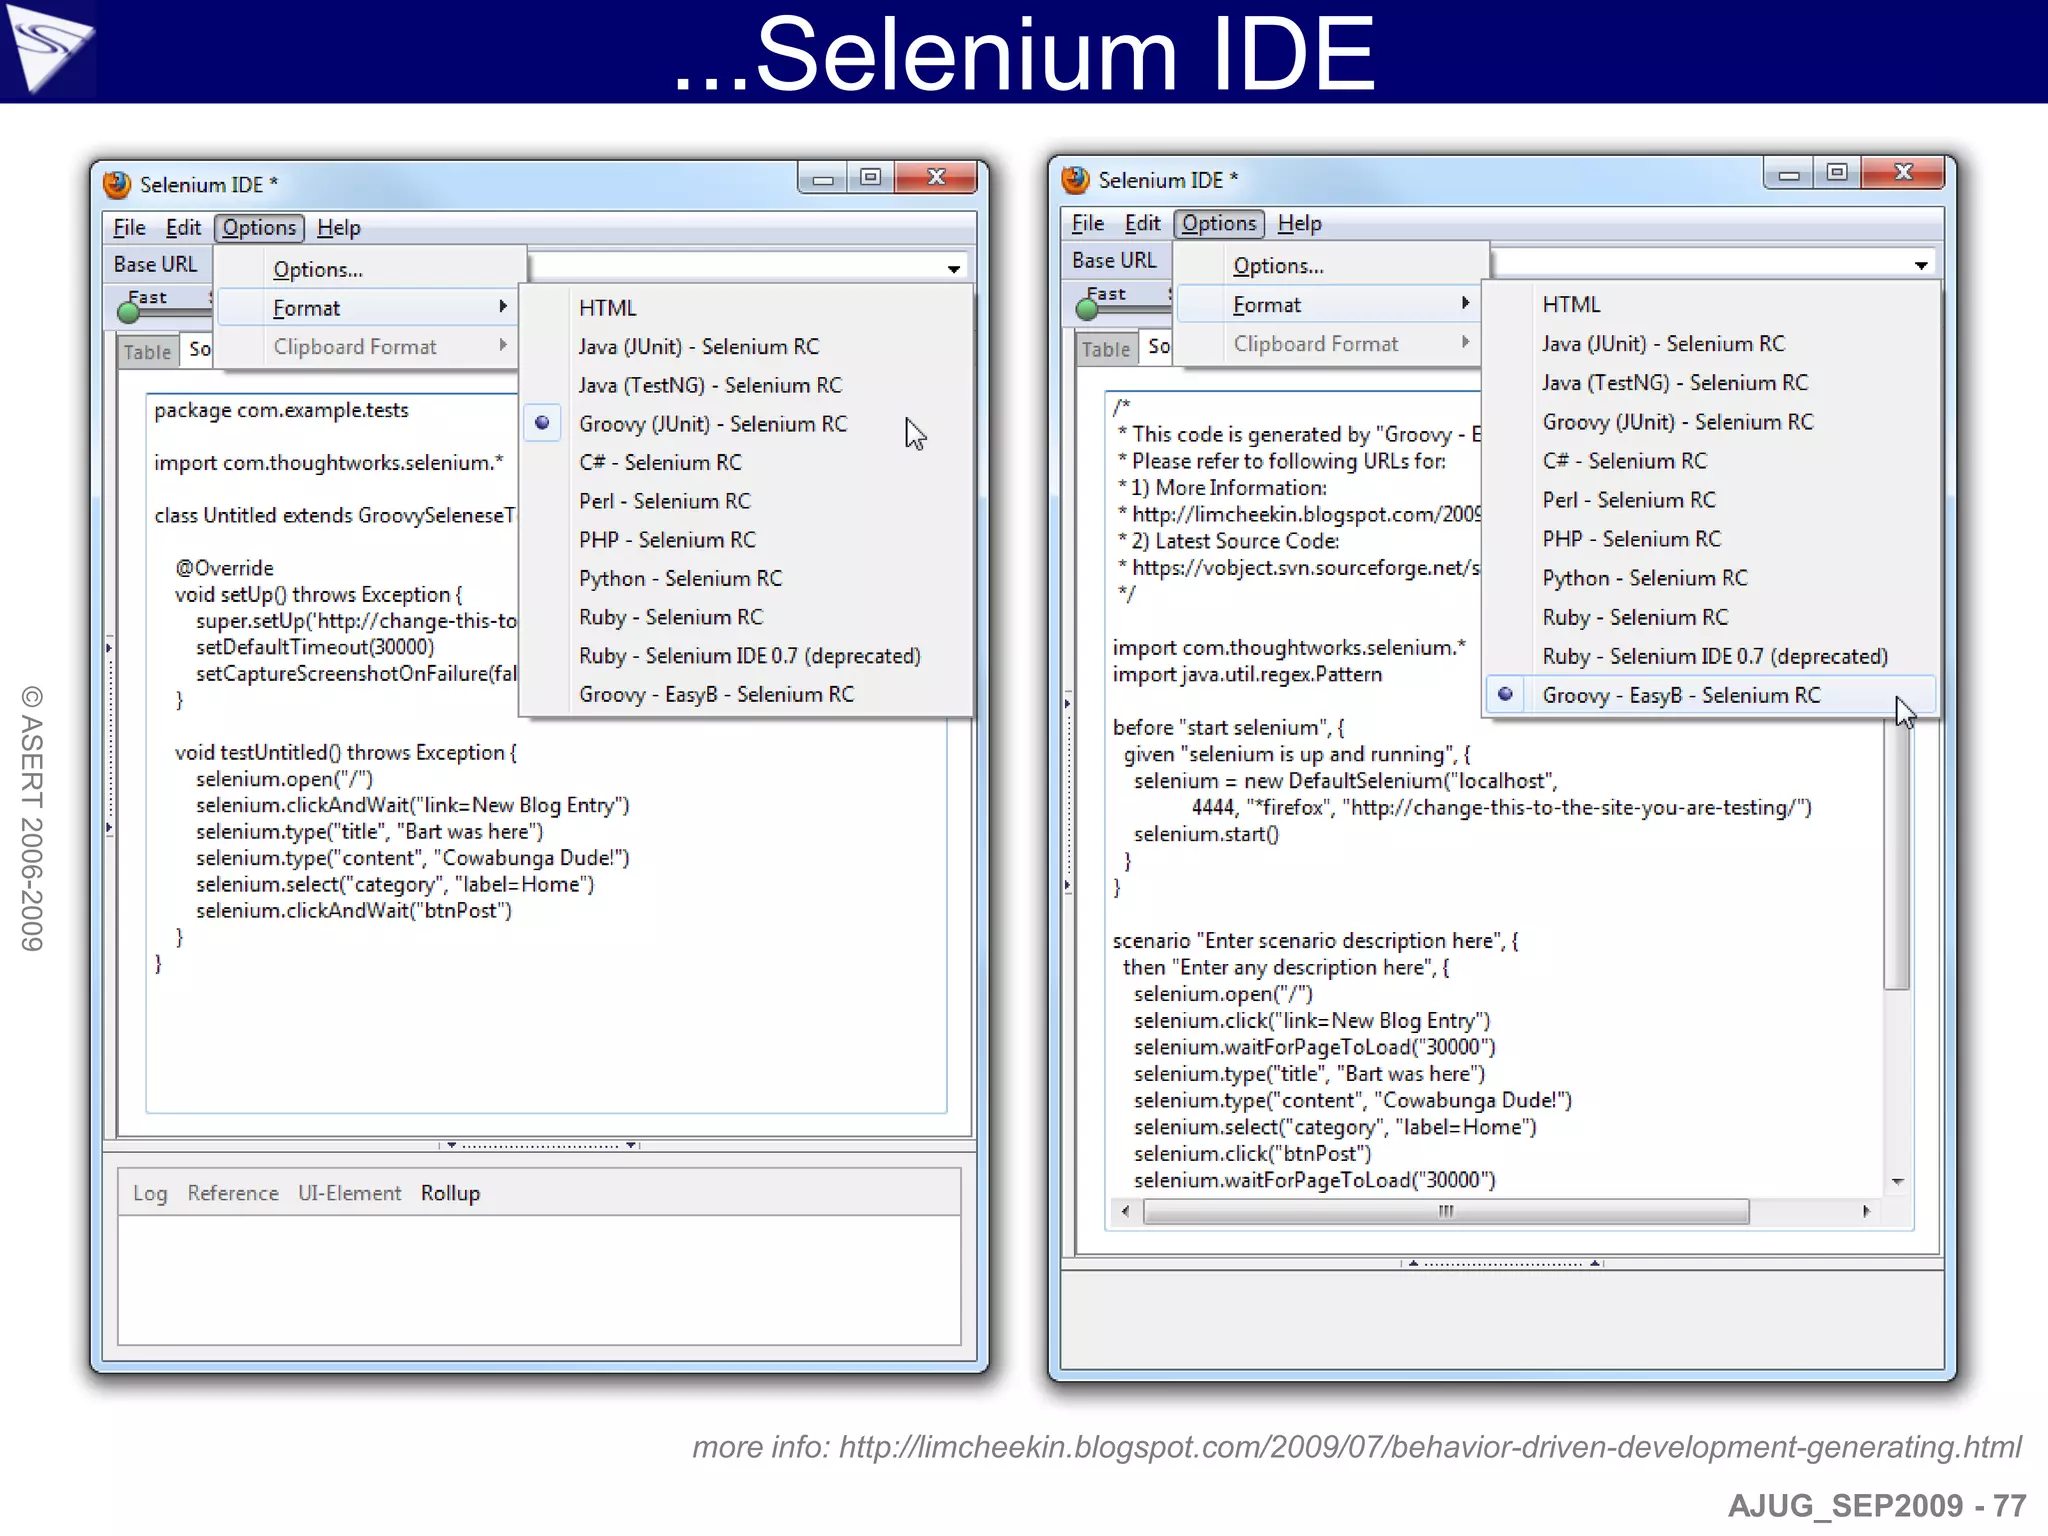Select PHP - Selenium RC in right window
This screenshot has height=1536, width=2048.
(x=1711, y=539)
